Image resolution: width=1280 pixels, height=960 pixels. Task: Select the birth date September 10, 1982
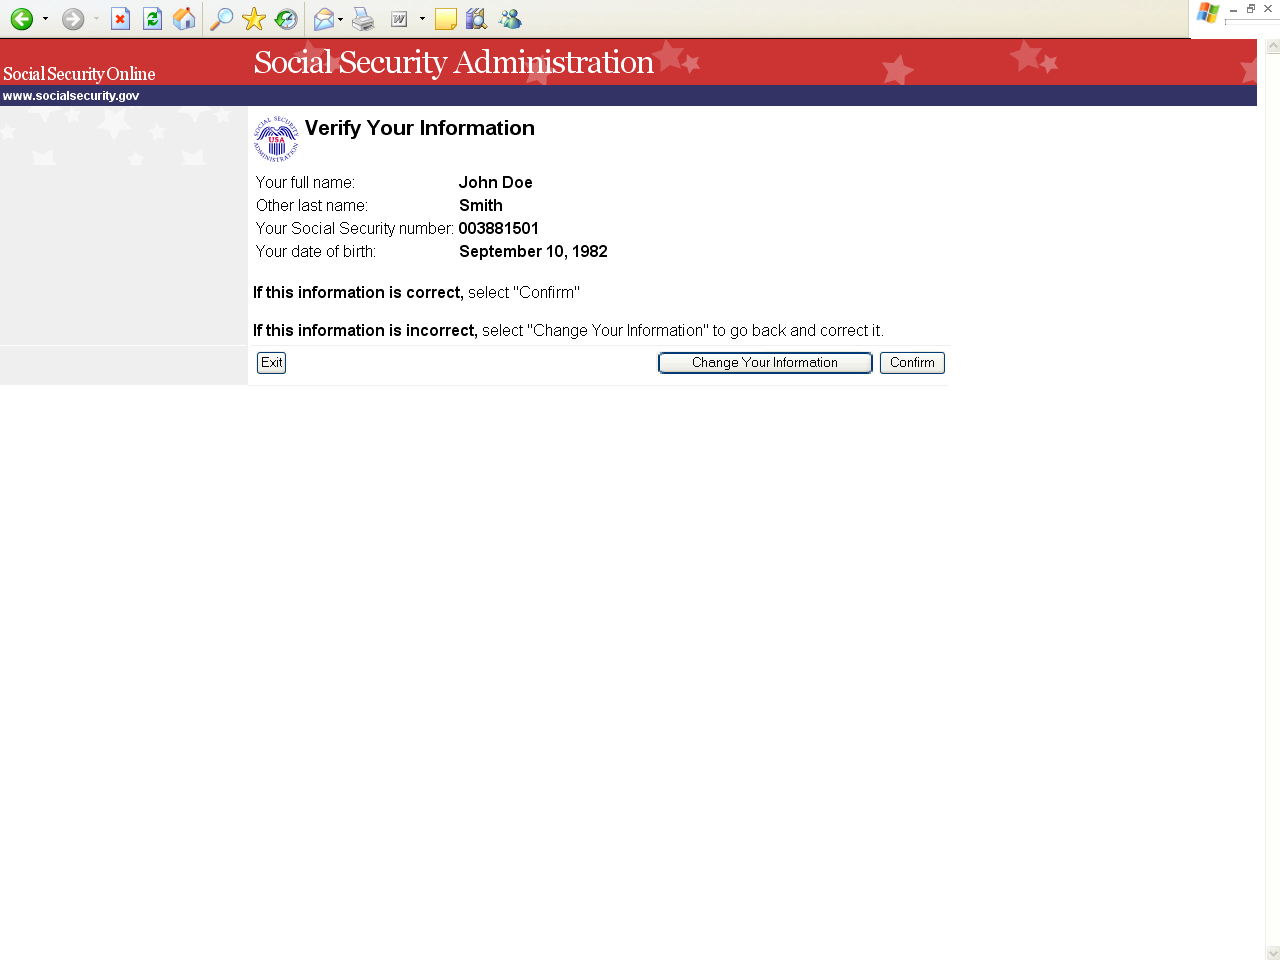(533, 251)
